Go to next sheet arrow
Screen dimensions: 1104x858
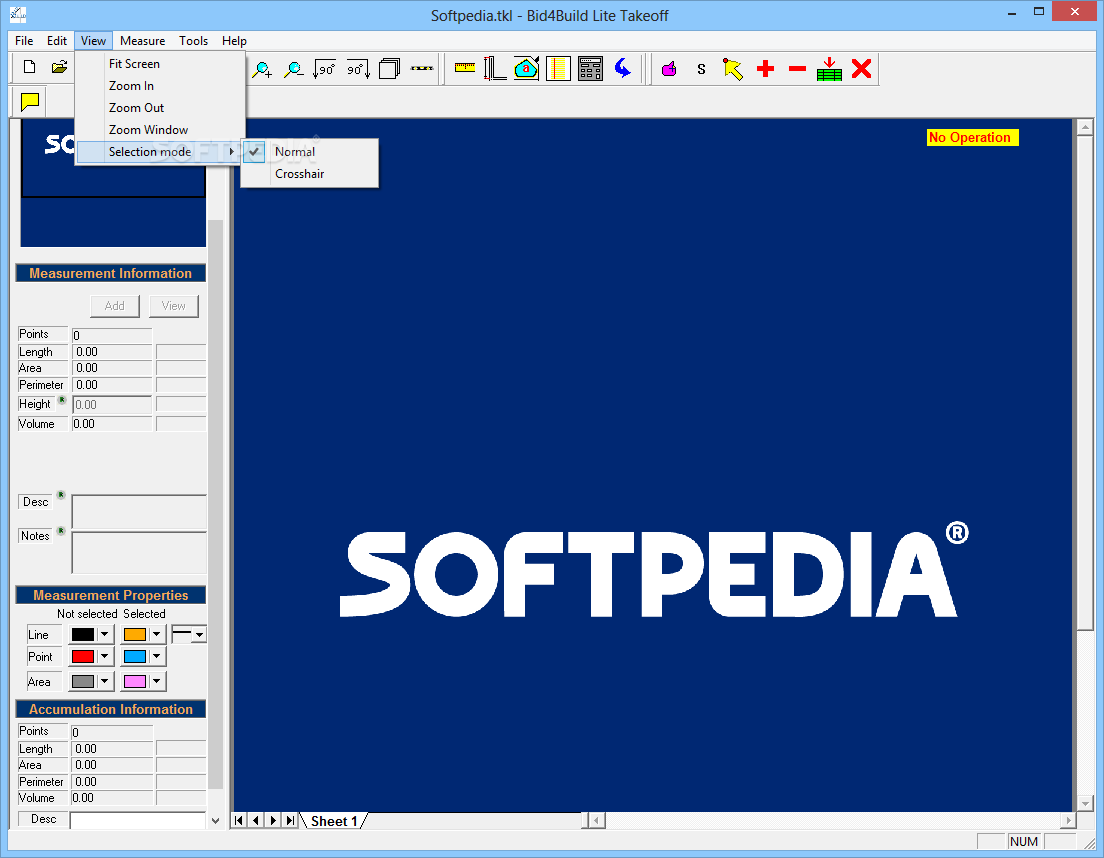click(x=273, y=820)
